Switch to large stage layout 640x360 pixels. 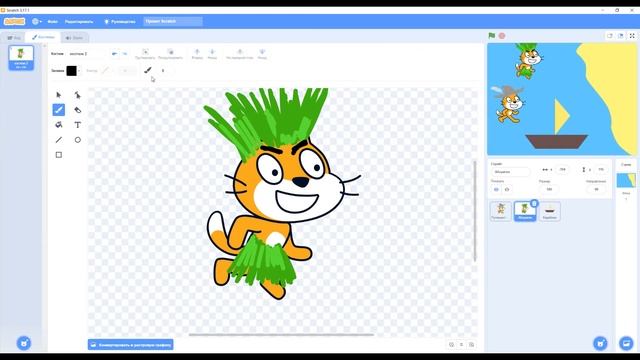[x=620, y=36]
